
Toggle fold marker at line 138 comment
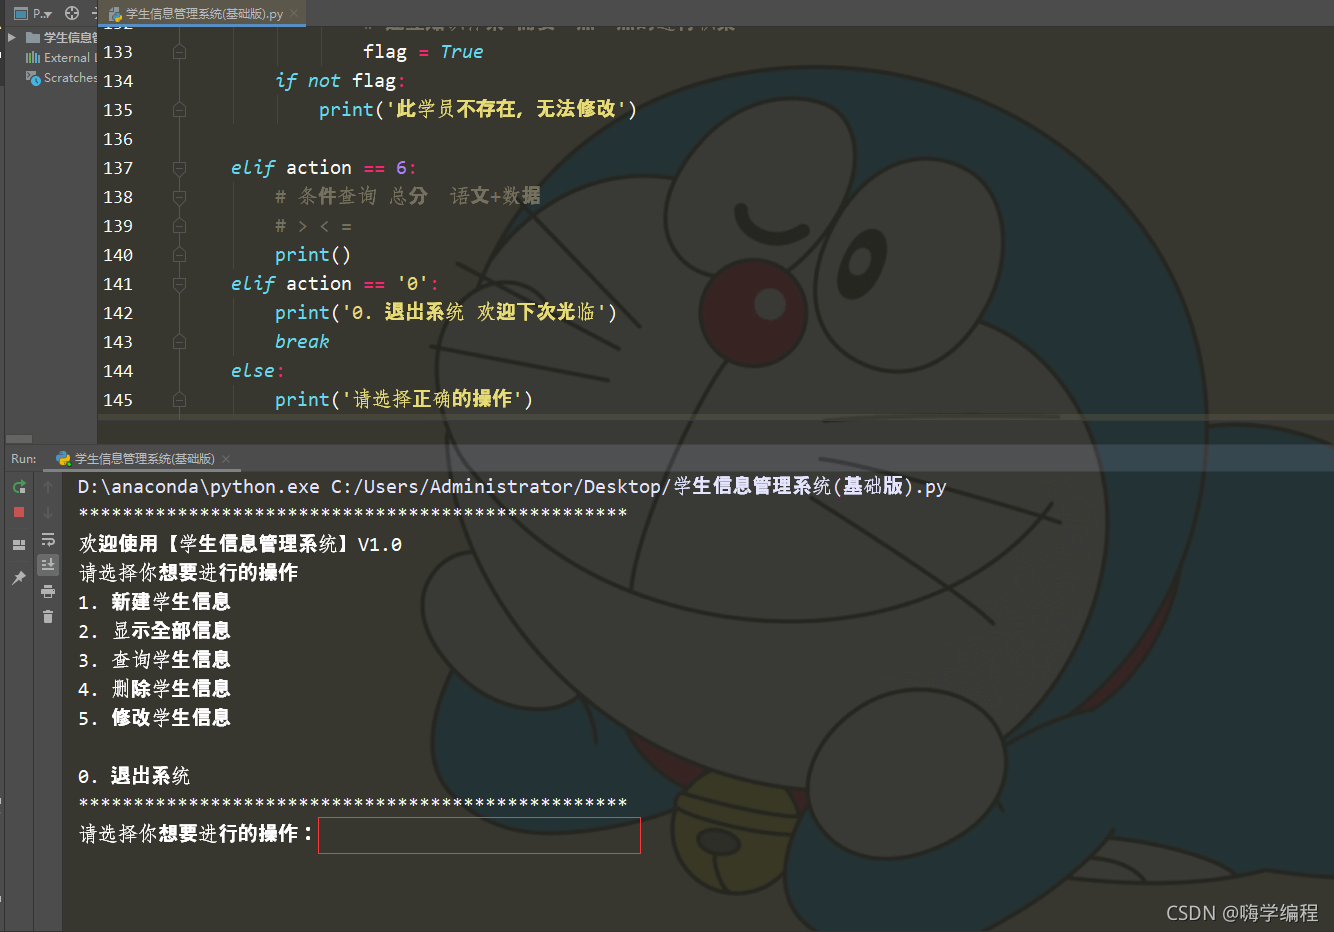179,197
